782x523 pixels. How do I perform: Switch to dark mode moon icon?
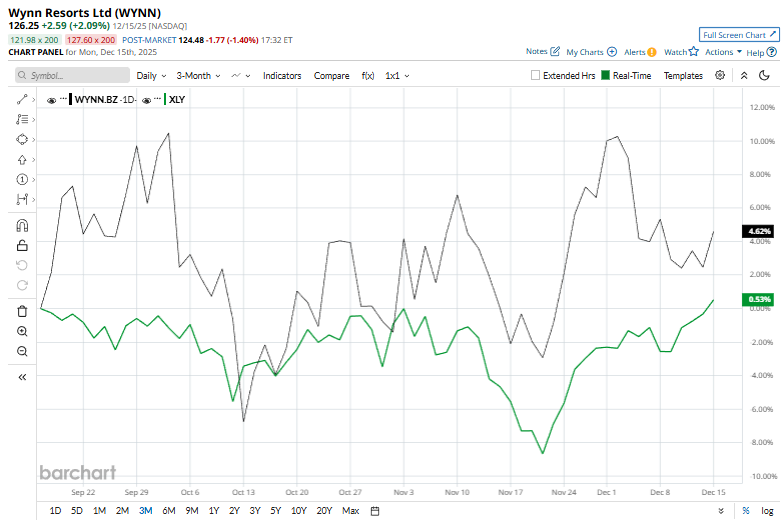[764, 75]
